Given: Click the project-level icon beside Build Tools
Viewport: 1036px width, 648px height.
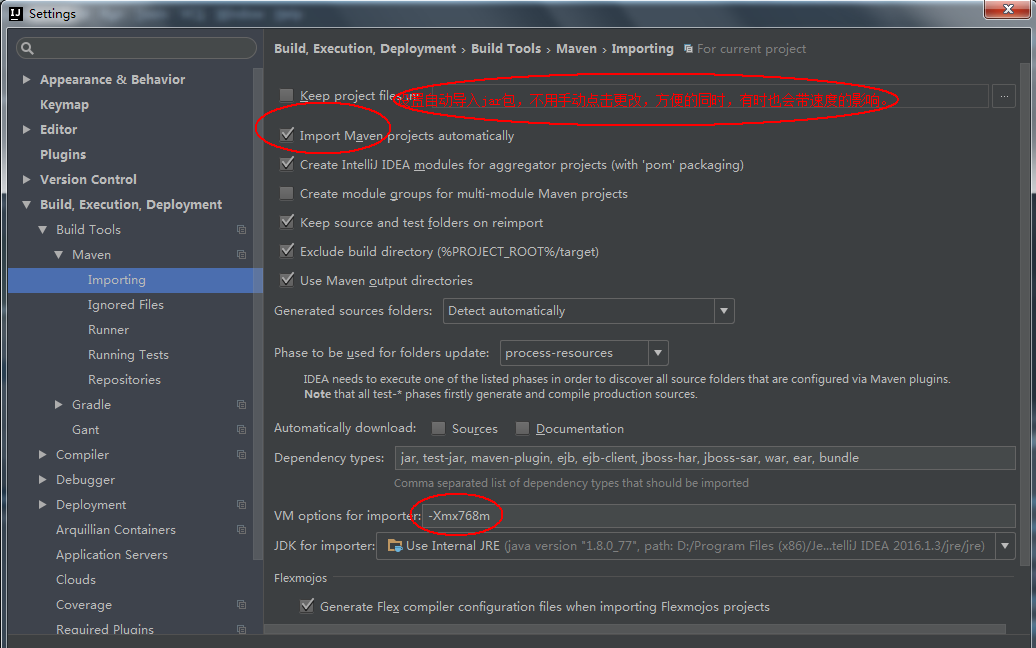Looking at the screenshot, I should [x=241, y=230].
